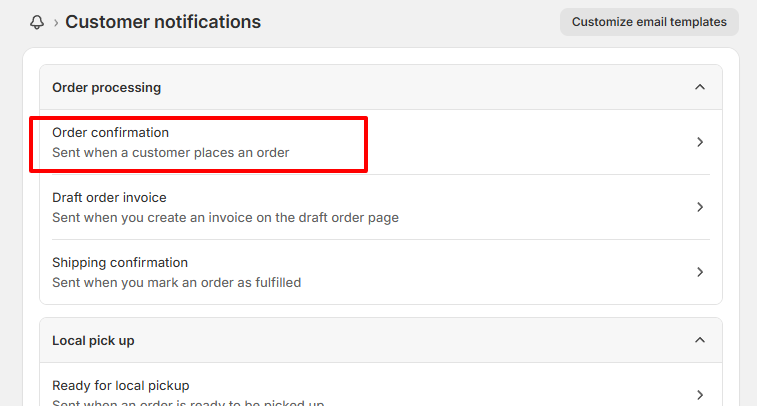This screenshot has height=406, width=757.
Task: Click the Customer notifications page heading
Action: coord(163,22)
